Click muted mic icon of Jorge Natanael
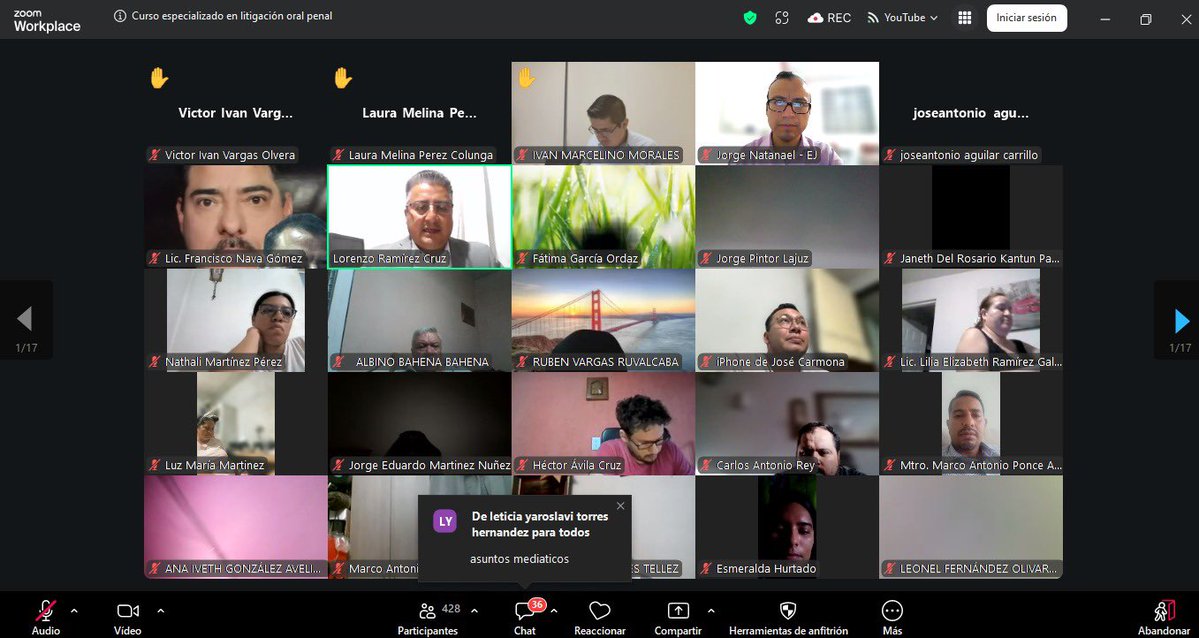The image size is (1199, 638). (707, 155)
